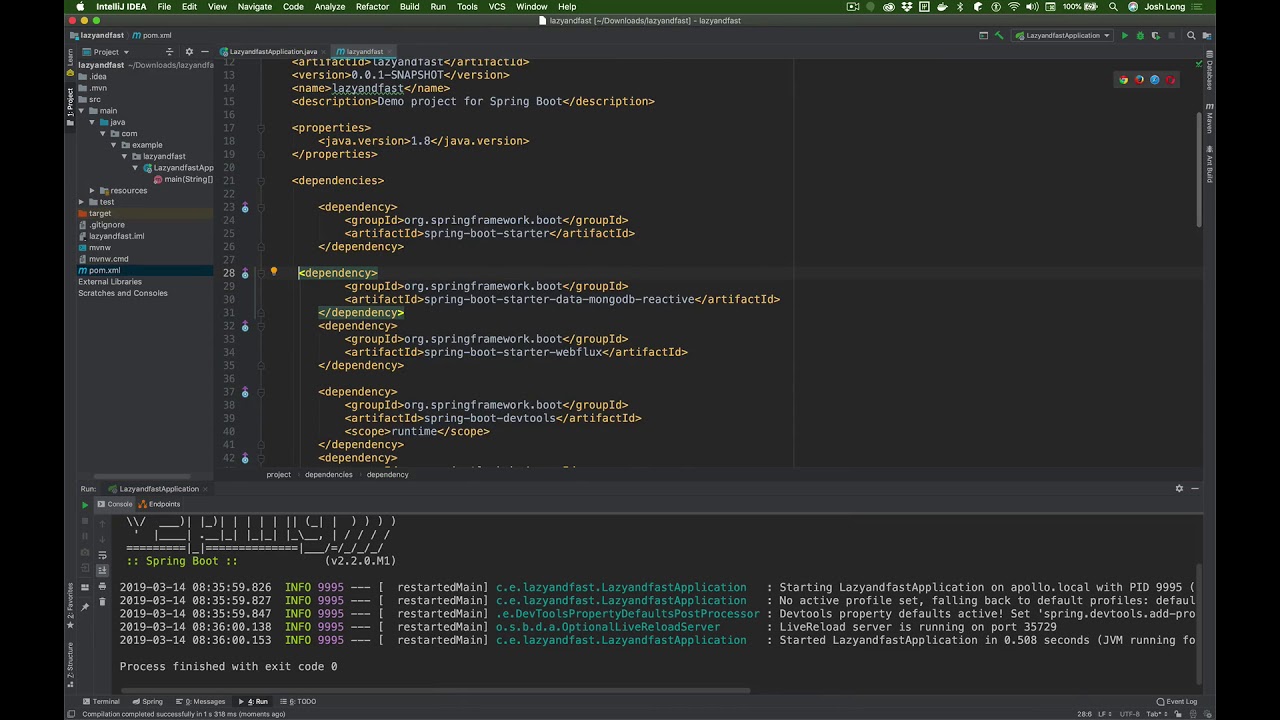Screen dimensions: 1280x720
Task: Toggle the Ant Build tool window
Action: (1209, 164)
